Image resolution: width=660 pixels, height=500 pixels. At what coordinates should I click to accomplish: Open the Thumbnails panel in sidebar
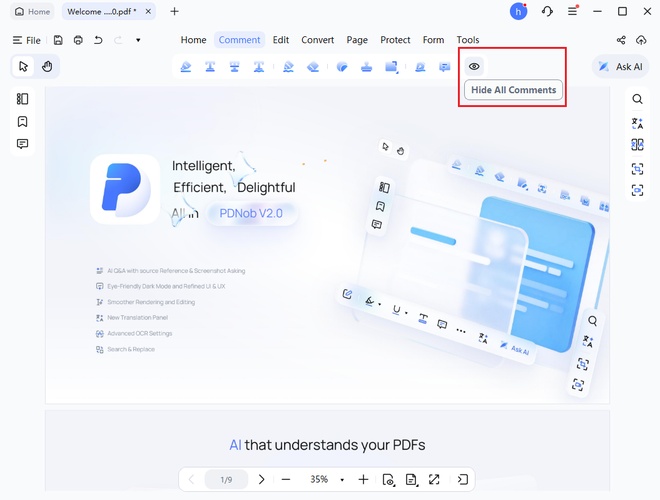coord(22,99)
